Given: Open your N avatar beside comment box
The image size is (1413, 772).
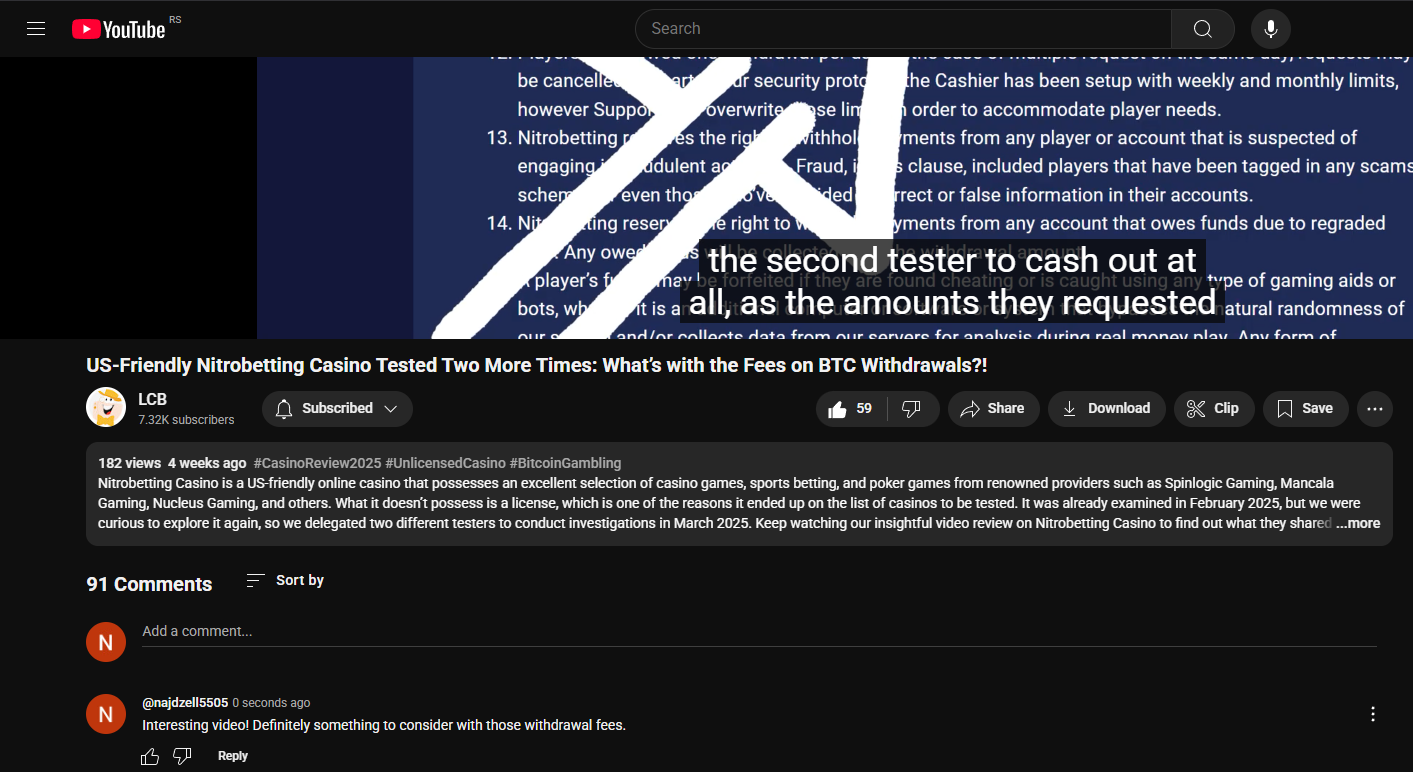Looking at the screenshot, I should [106, 642].
